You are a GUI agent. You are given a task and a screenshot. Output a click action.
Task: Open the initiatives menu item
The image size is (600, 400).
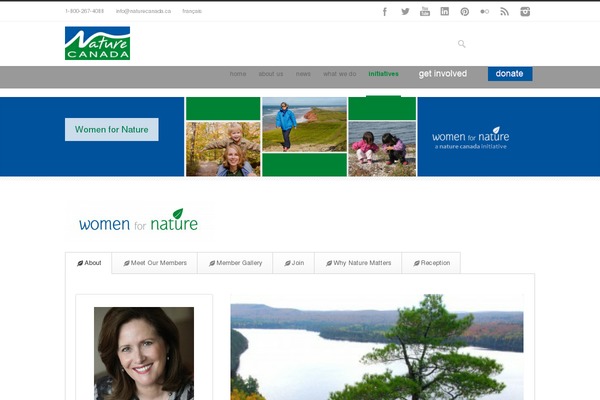point(383,74)
